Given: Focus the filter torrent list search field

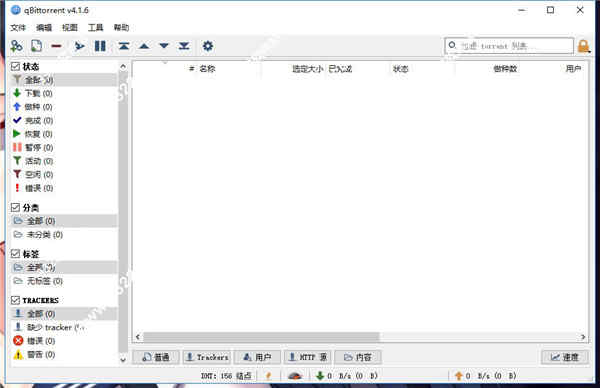Looking at the screenshot, I should [509, 46].
